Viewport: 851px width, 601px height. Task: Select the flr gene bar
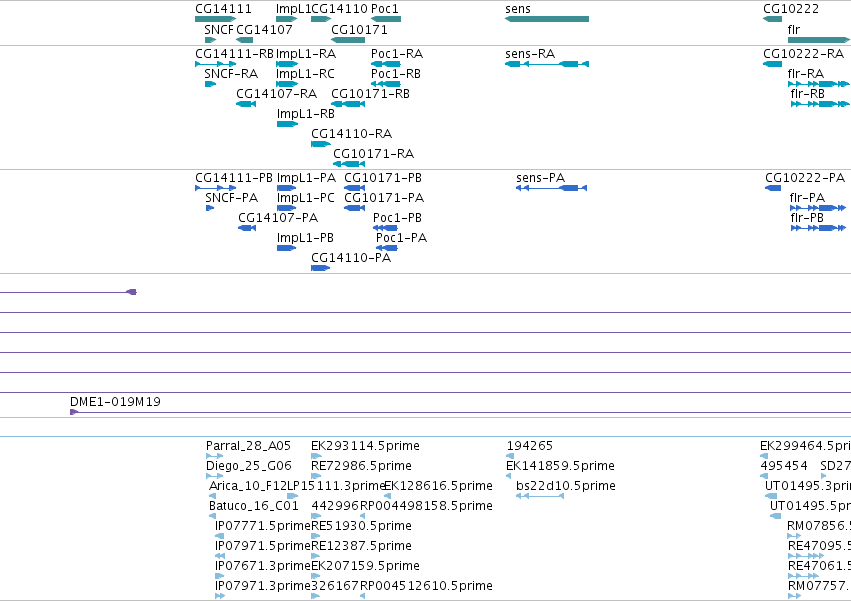pyautogui.click(x=818, y=40)
